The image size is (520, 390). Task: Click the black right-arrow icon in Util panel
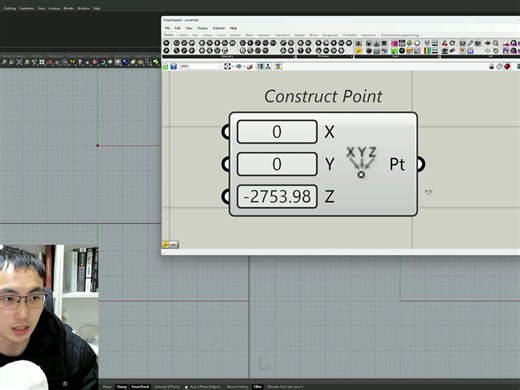pyautogui.click(x=488, y=43)
